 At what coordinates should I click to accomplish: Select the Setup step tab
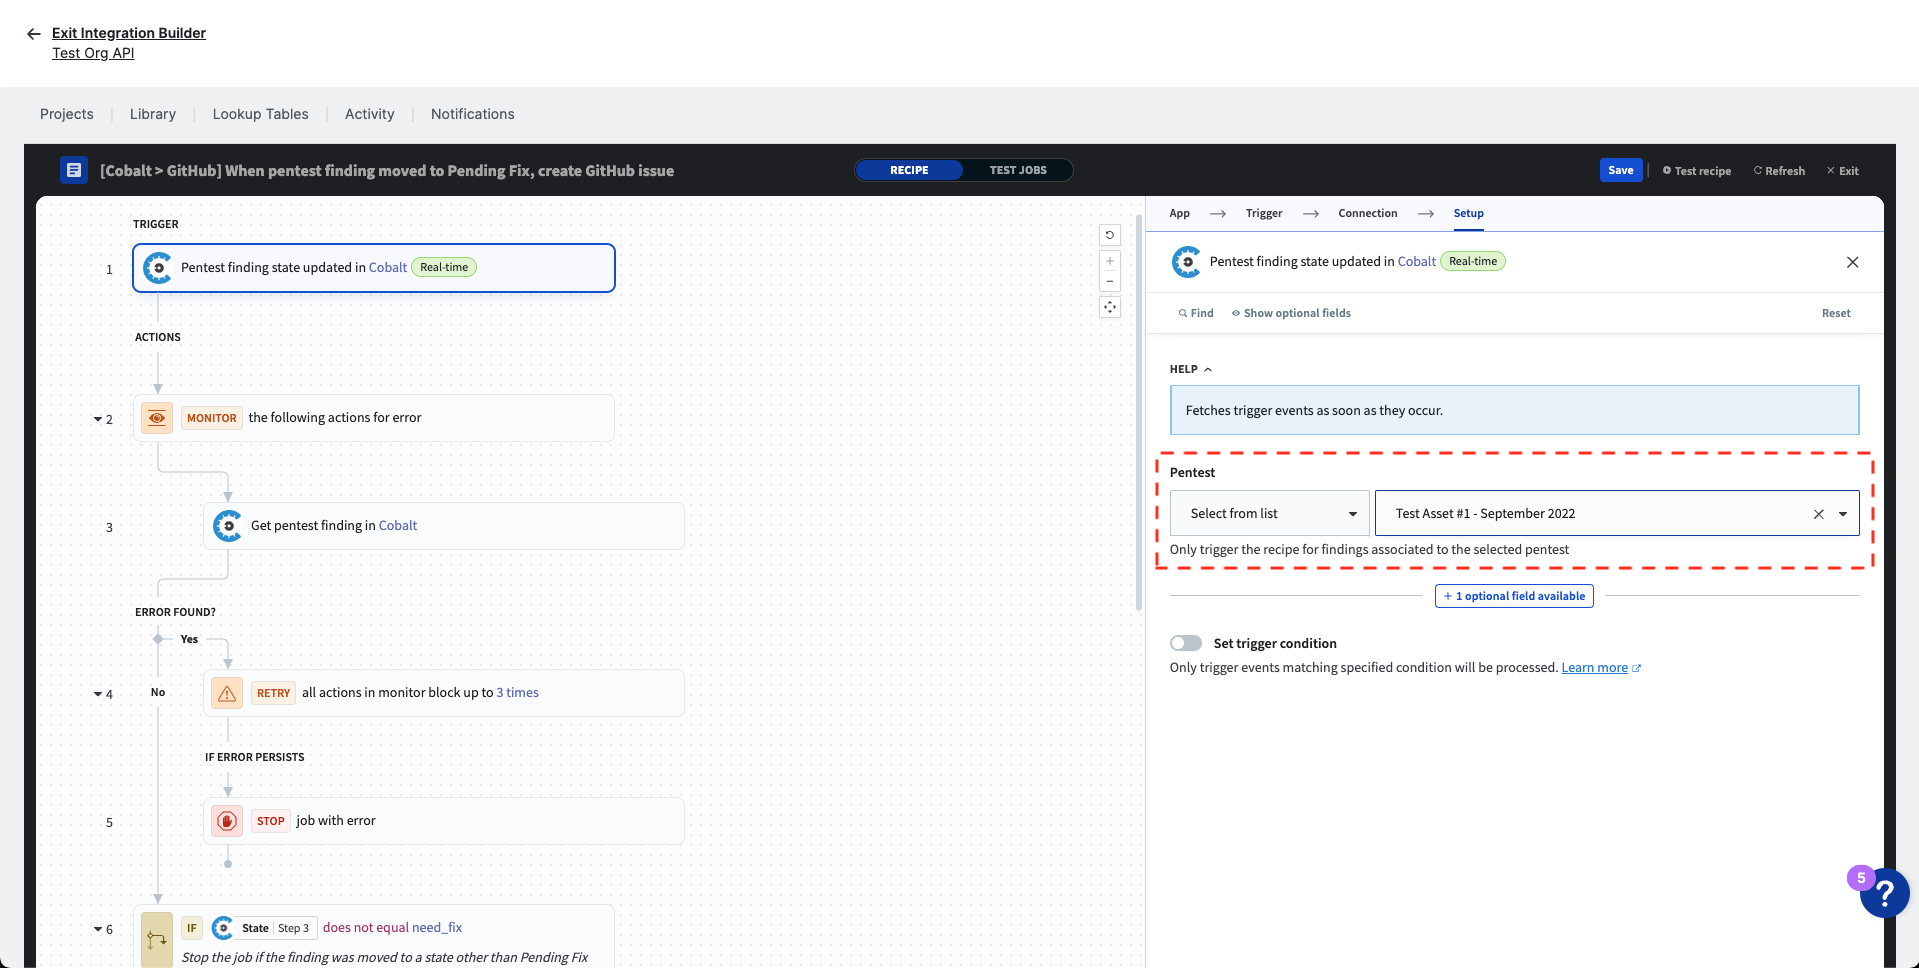[1468, 213]
